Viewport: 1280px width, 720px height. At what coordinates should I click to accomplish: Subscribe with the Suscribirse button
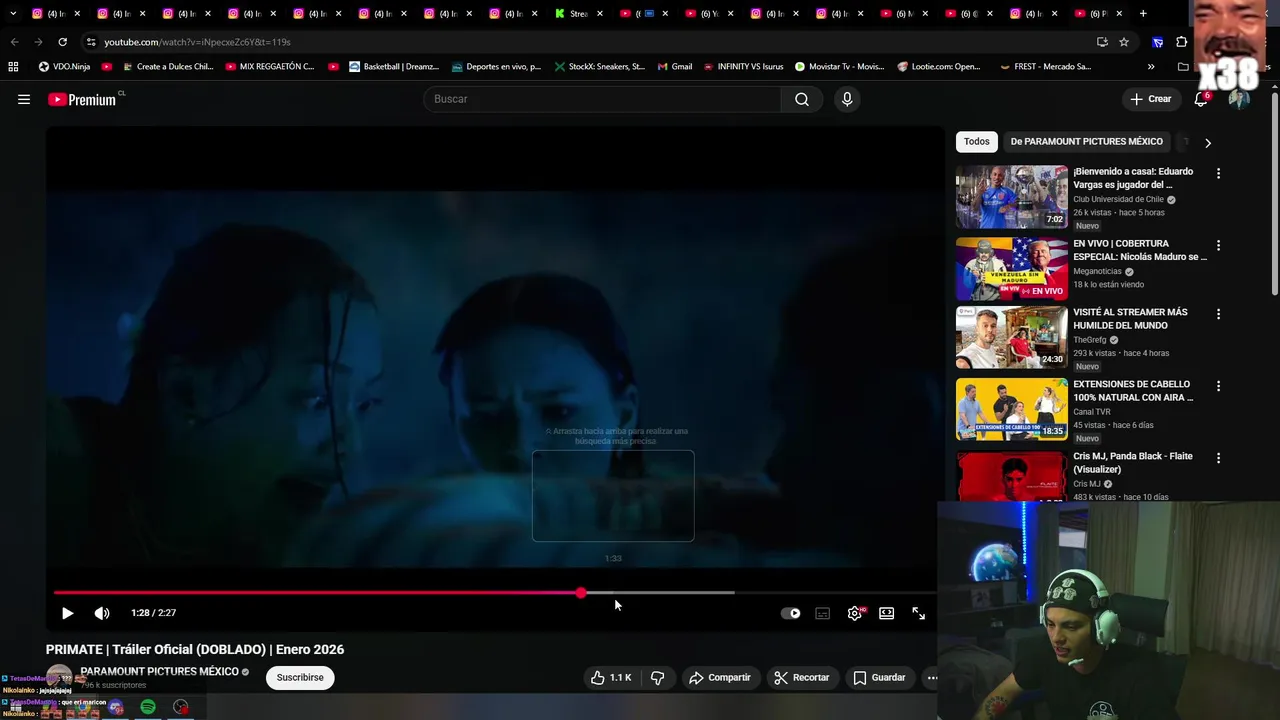coord(300,677)
